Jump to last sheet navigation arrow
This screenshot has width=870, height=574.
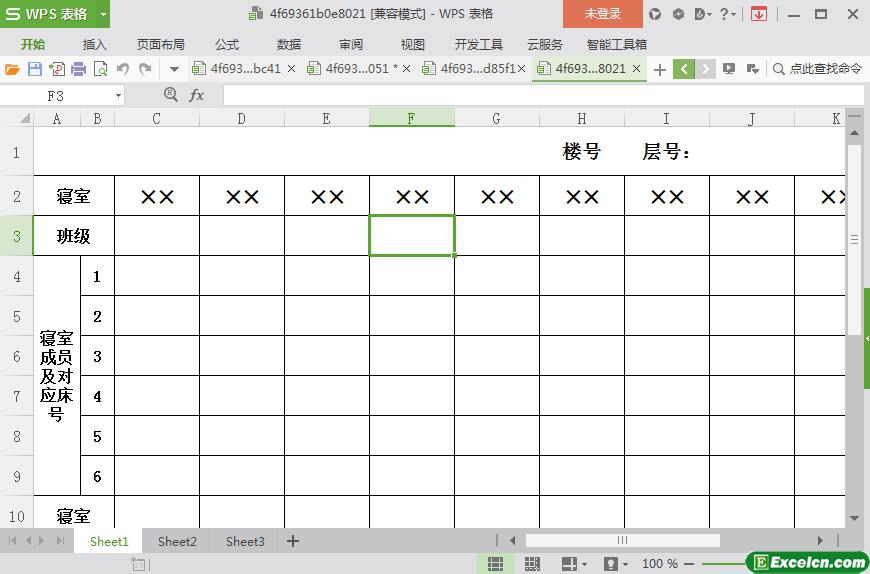click(x=61, y=541)
